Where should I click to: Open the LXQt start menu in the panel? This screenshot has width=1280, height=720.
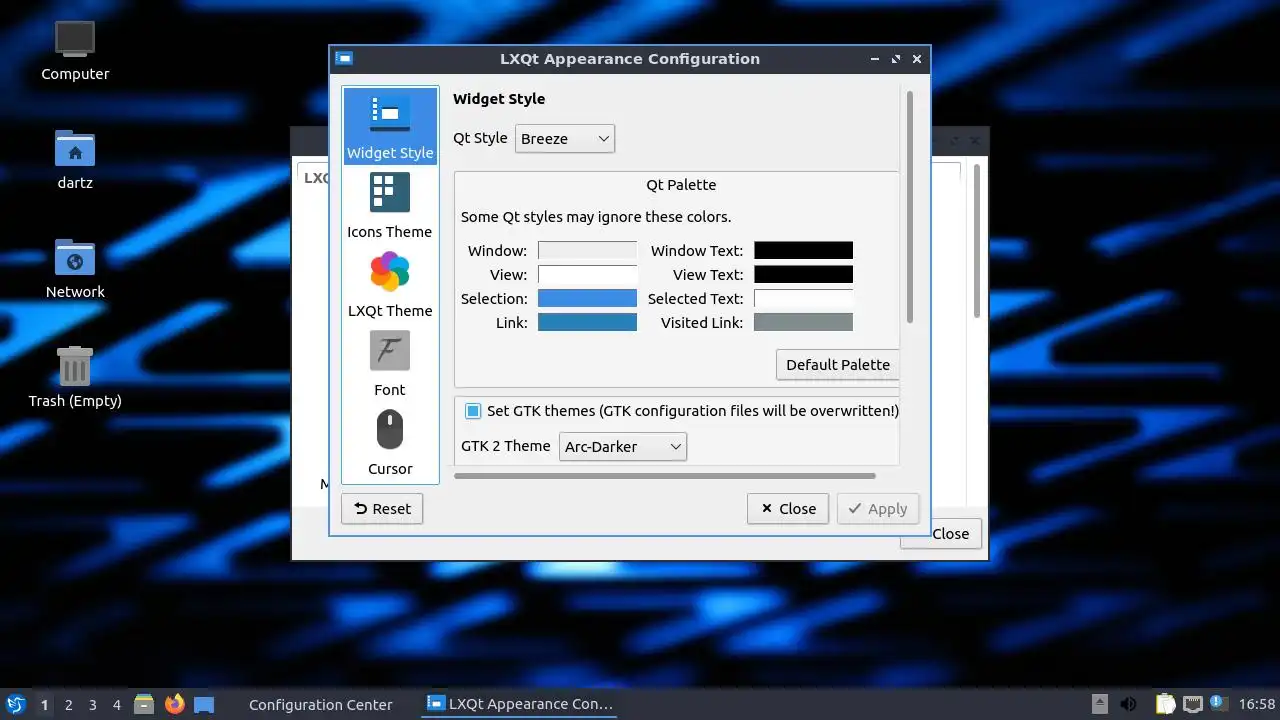[x=15, y=704]
